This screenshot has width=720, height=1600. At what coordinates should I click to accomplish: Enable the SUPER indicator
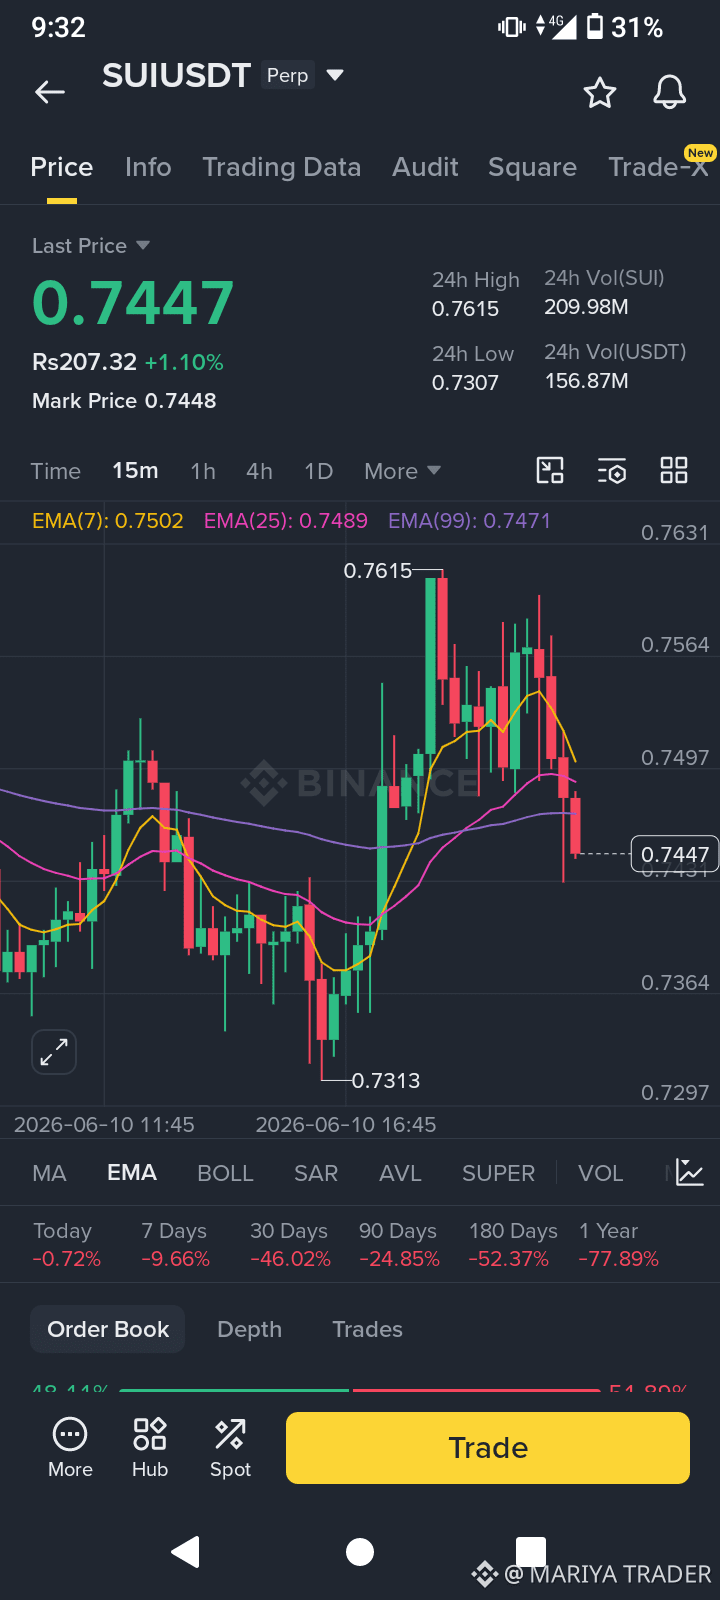pyautogui.click(x=498, y=1173)
